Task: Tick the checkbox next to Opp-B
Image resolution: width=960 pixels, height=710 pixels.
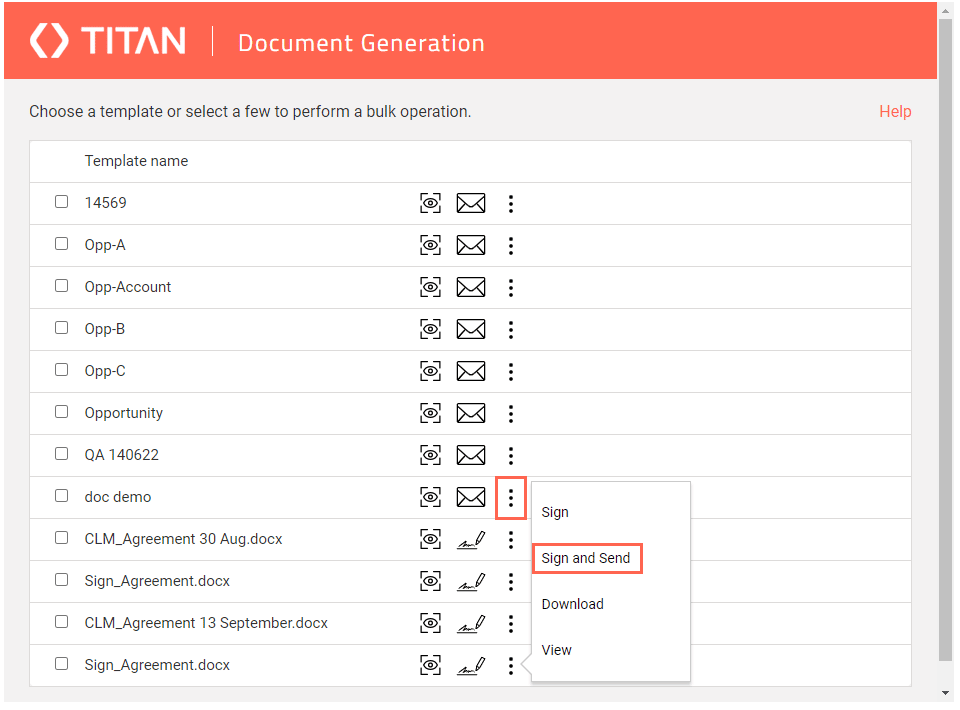Action: click(62, 328)
